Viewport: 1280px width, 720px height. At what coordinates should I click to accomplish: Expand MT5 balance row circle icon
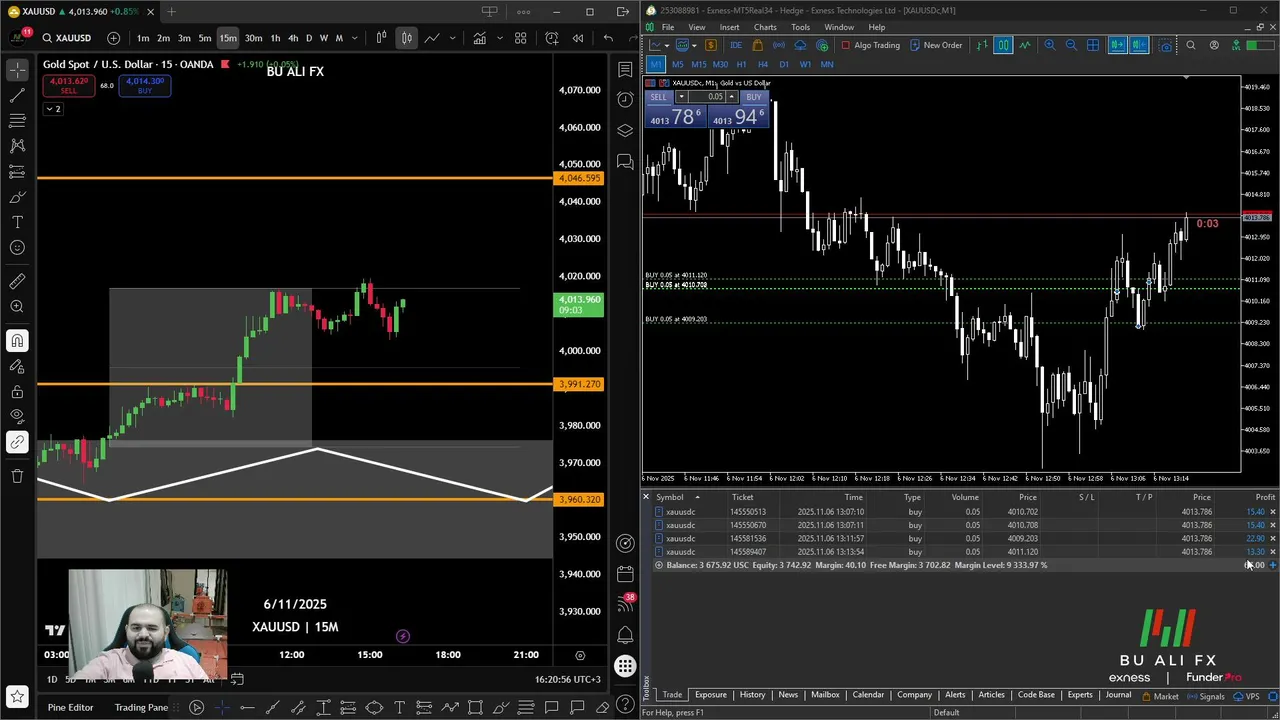(658, 565)
